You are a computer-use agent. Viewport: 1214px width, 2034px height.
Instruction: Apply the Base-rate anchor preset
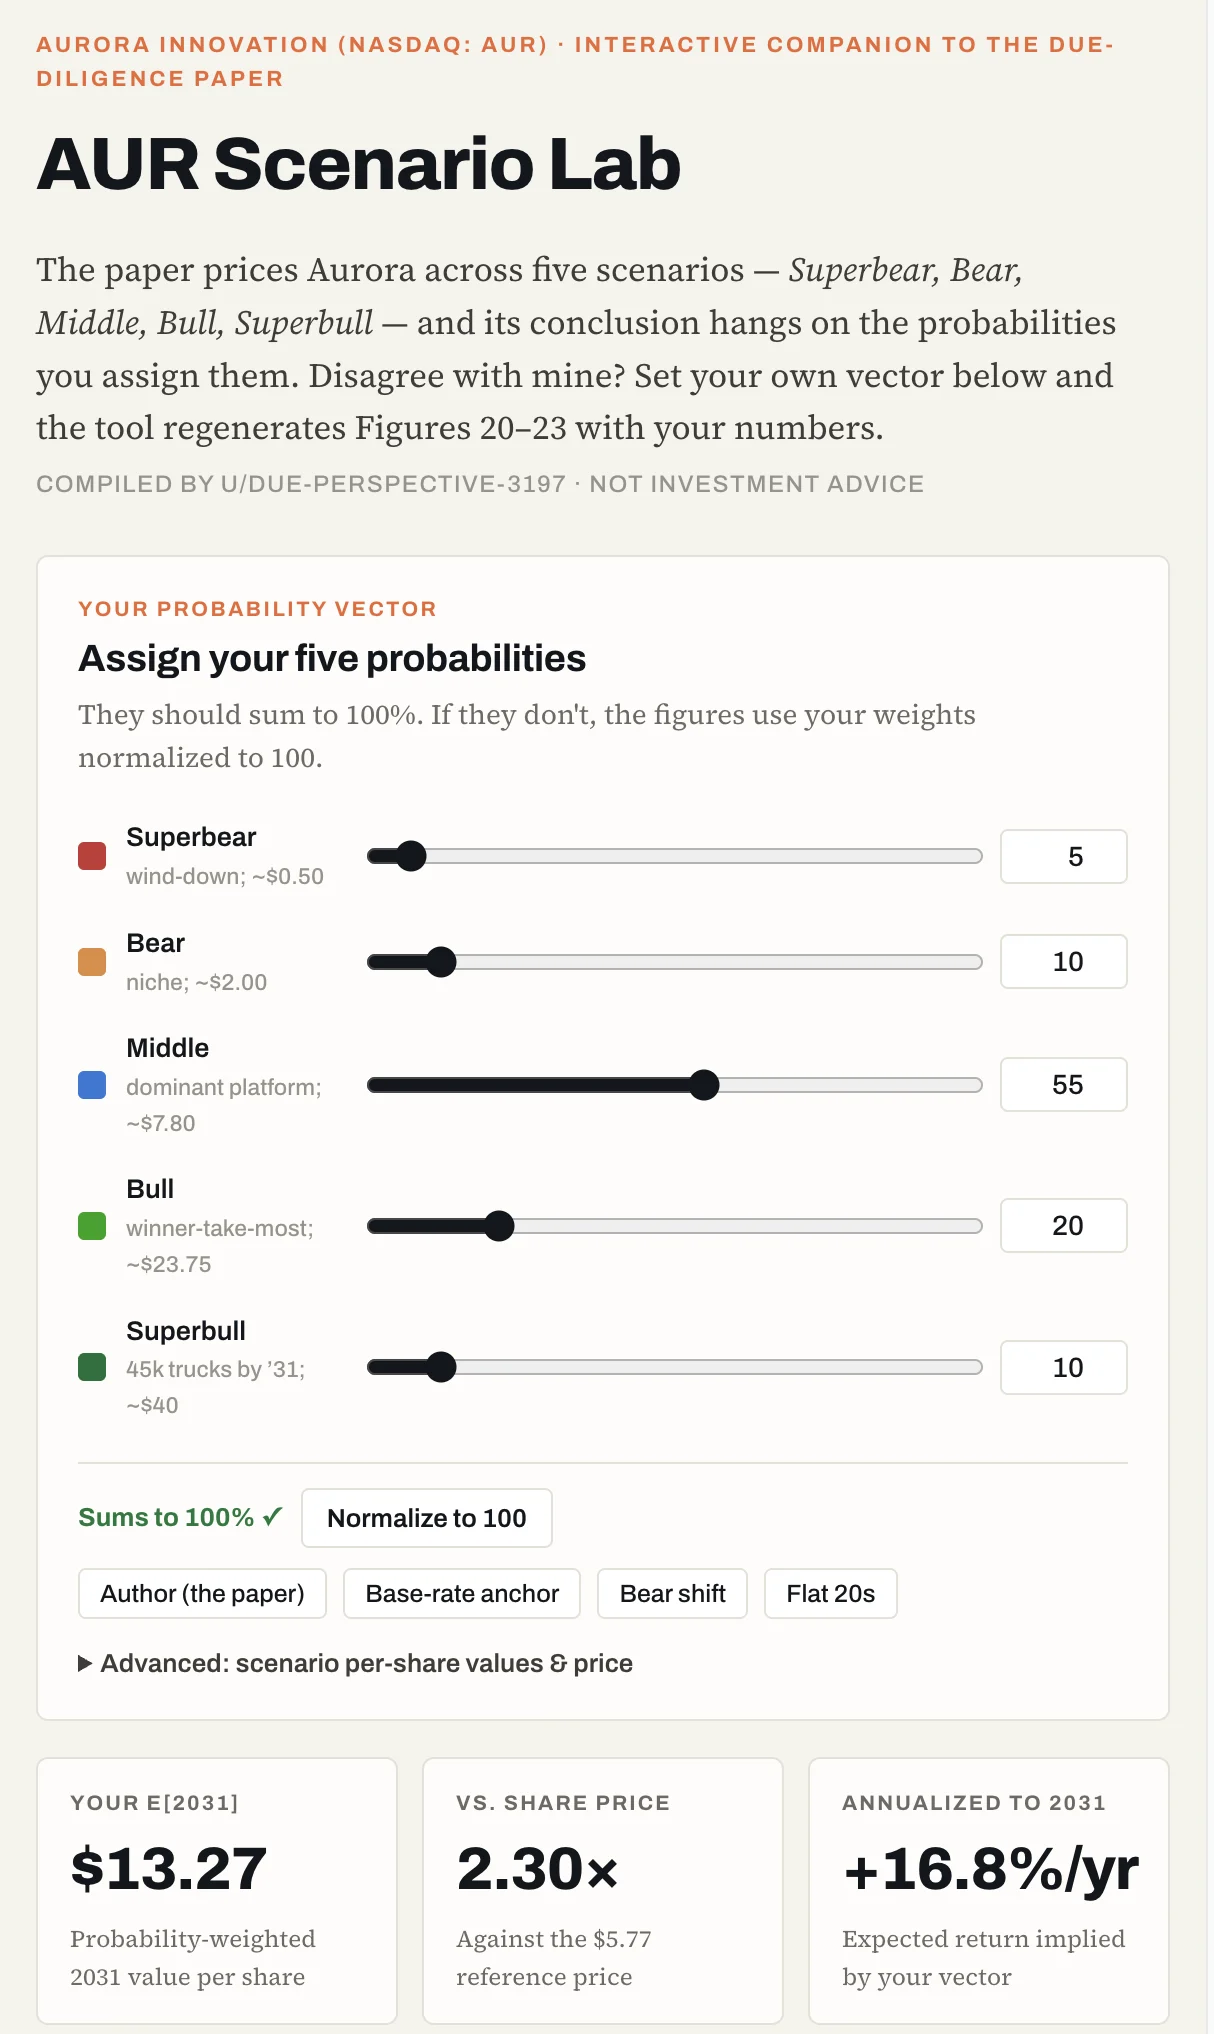(x=462, y=1593)
